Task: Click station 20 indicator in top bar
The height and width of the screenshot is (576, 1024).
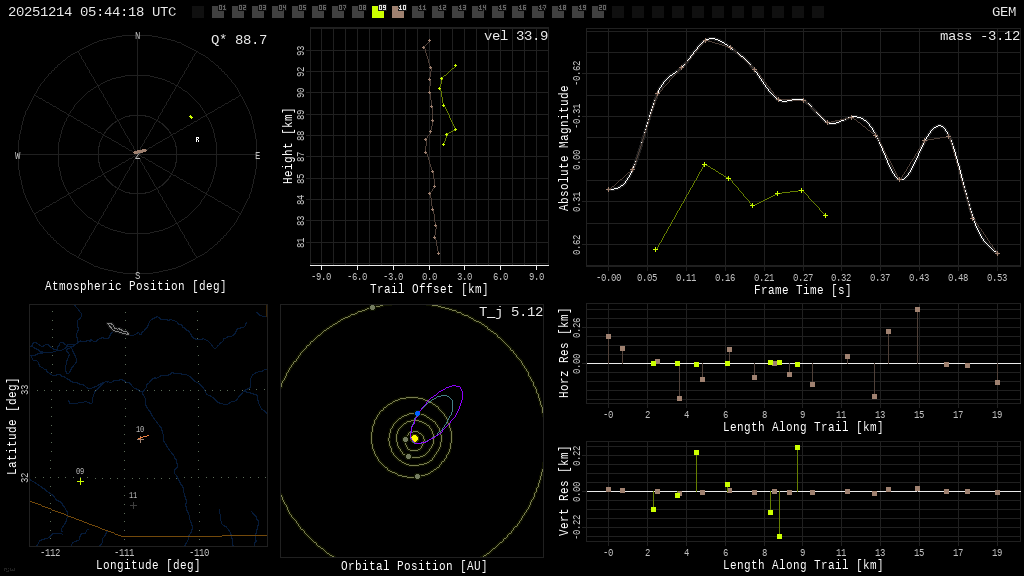Action: click(598, 12)
